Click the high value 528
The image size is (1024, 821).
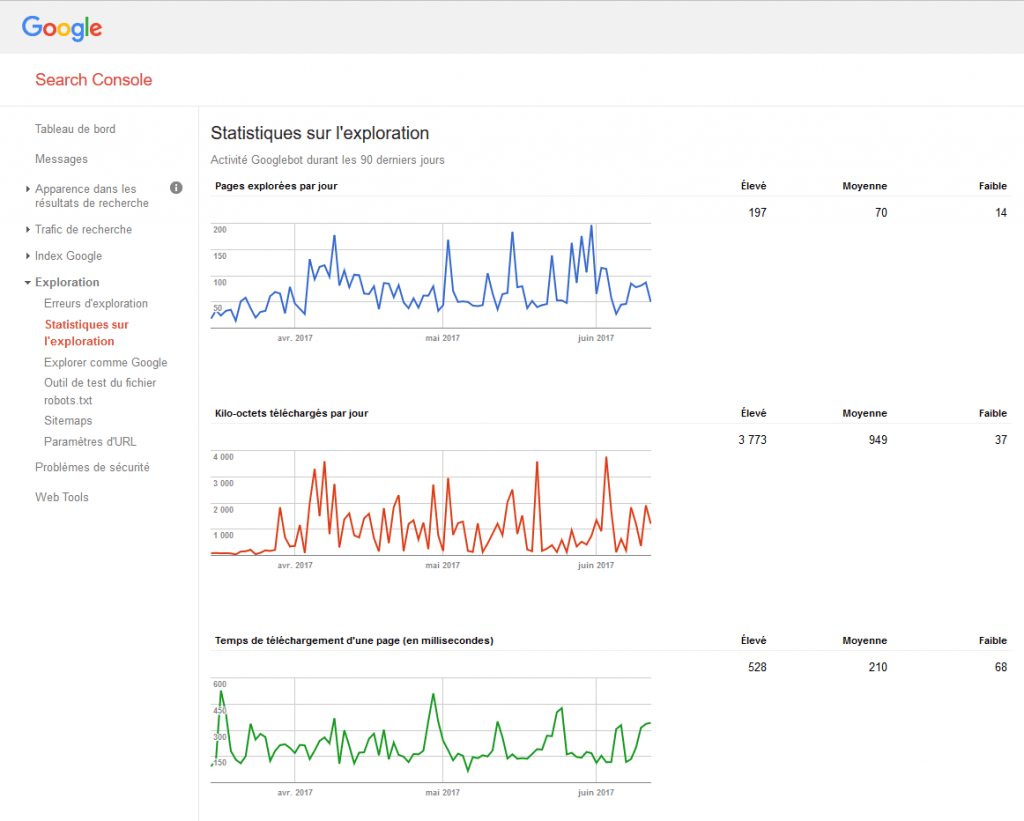[x=758, y=668]
